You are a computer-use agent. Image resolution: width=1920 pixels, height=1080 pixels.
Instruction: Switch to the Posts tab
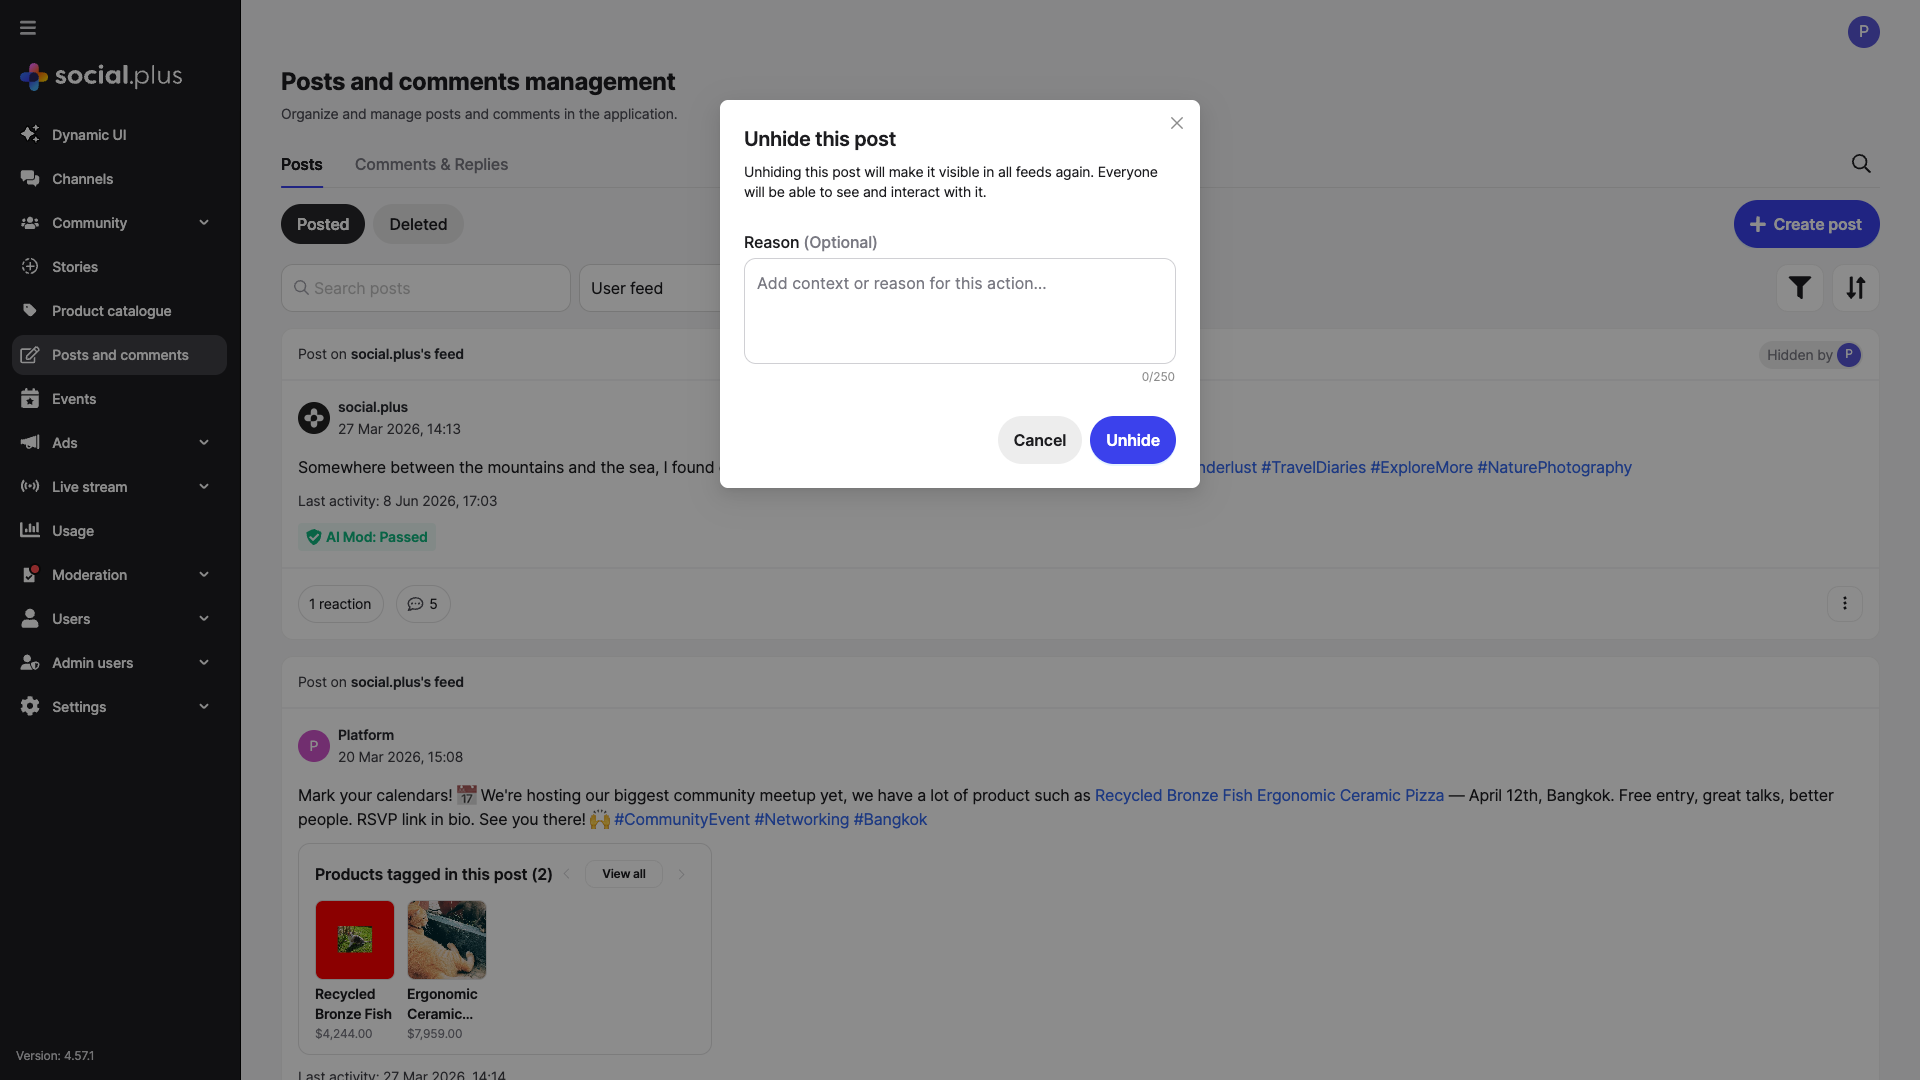tap(302, 165)
